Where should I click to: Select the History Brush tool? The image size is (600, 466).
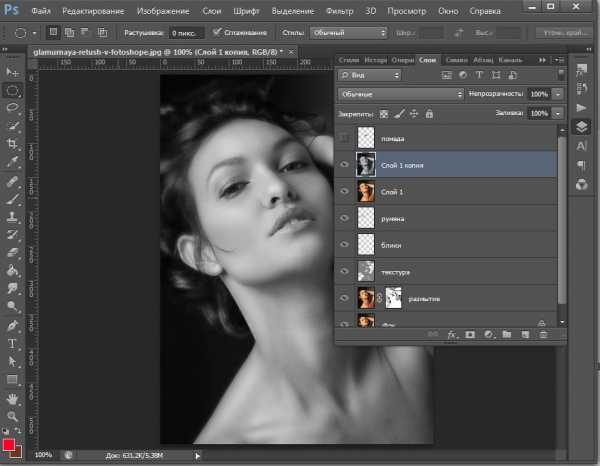coord(12,235)
